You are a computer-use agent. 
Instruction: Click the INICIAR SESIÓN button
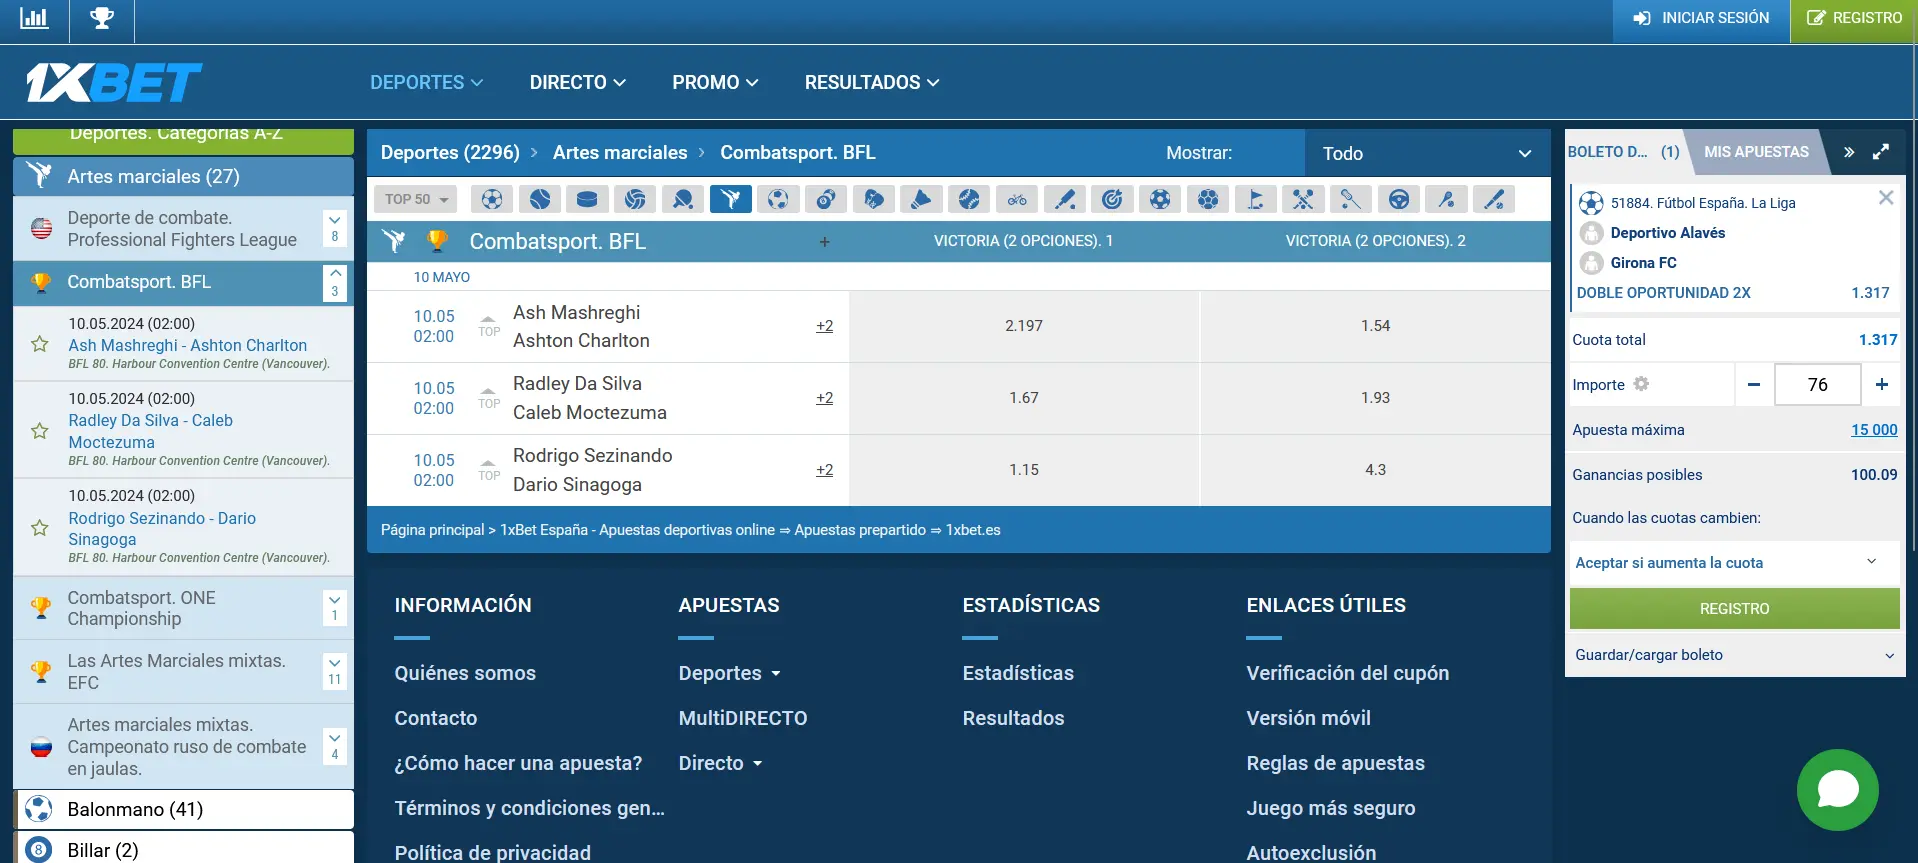pos(1701,19)
